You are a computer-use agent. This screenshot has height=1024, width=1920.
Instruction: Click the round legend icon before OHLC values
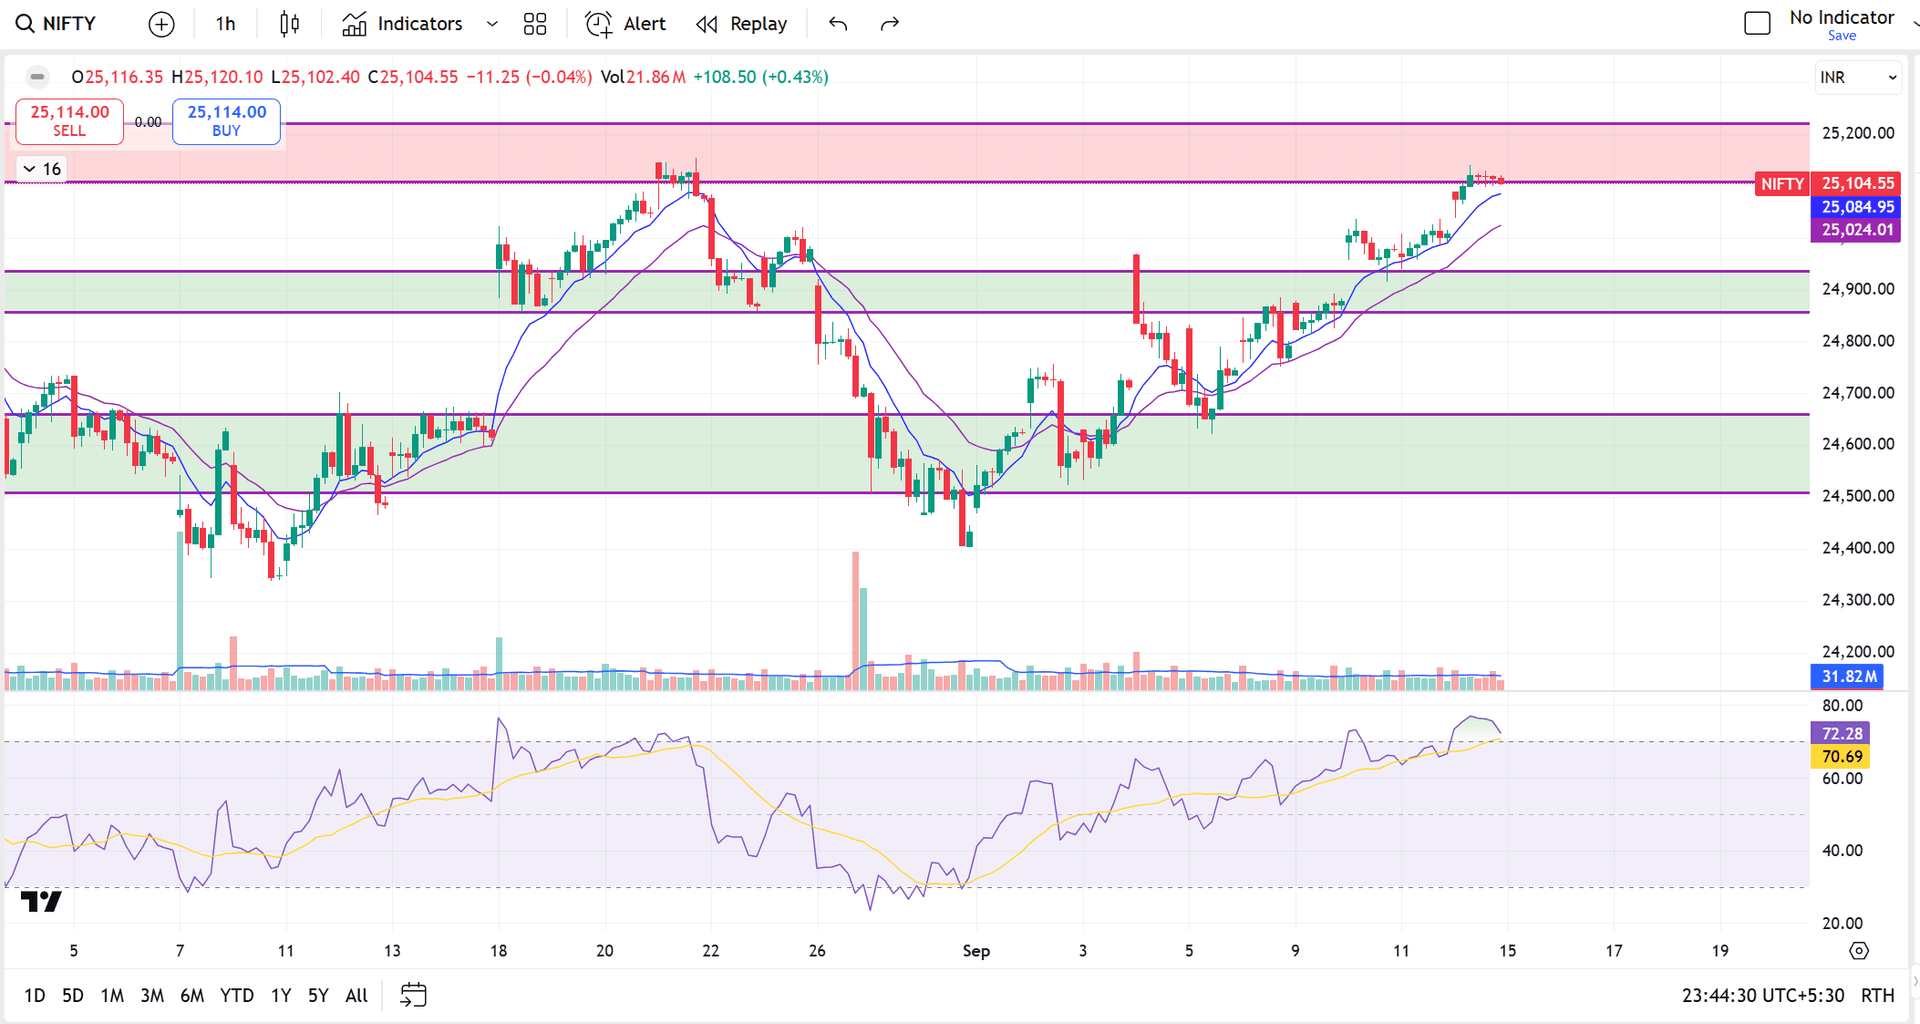[x=37, y=77]
